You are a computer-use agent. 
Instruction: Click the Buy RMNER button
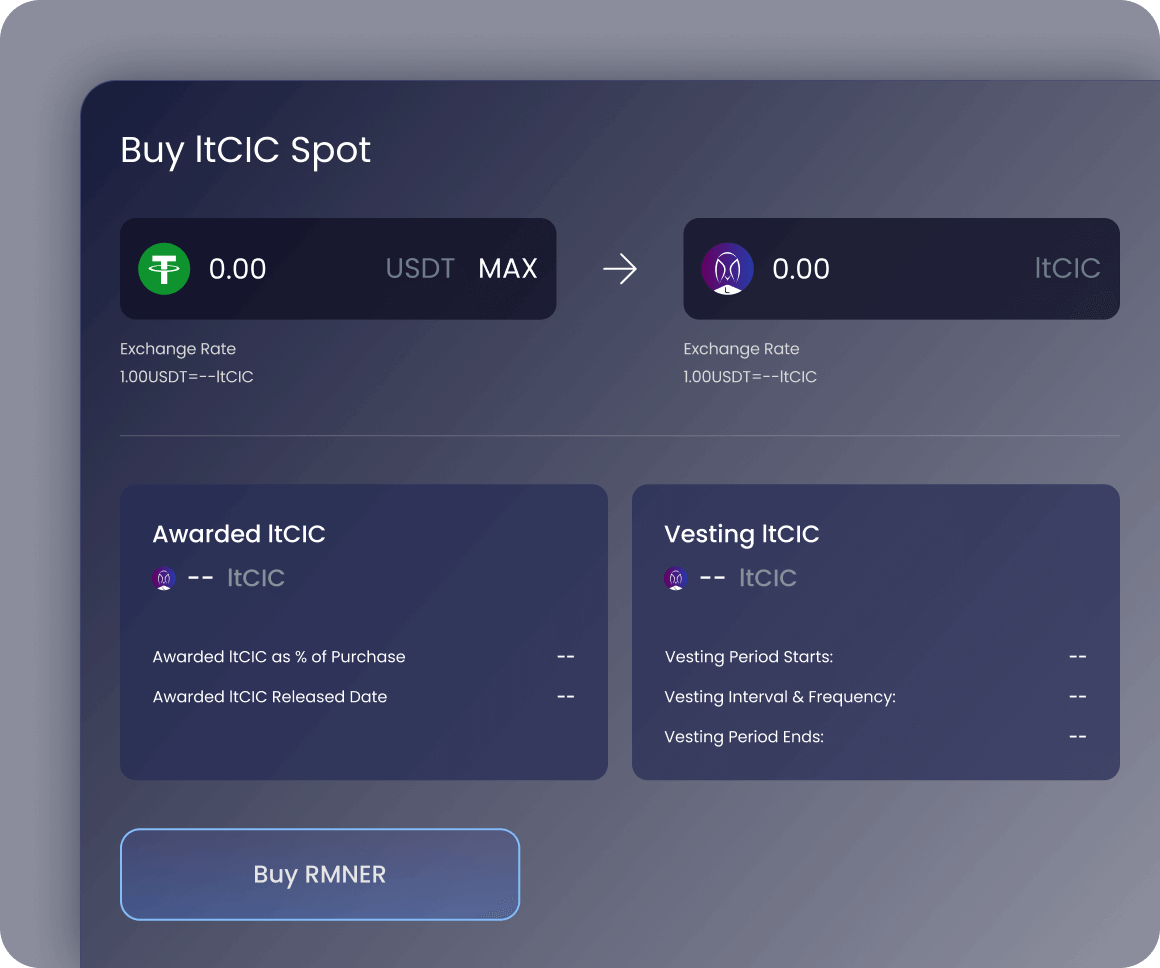point(320,874)
